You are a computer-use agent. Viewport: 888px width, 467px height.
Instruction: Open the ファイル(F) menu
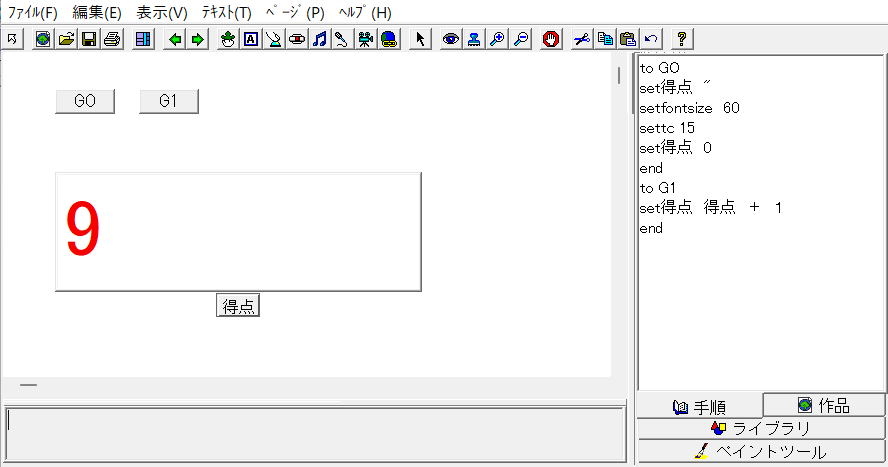point(33,12)
